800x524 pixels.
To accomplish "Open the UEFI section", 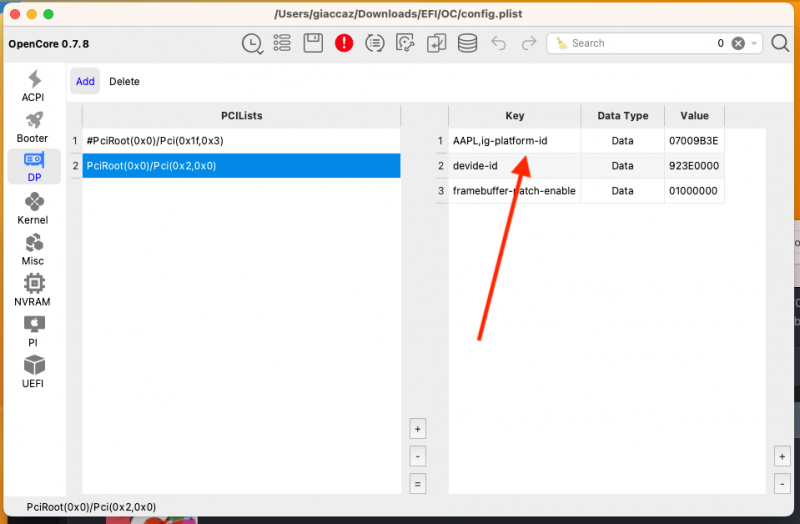I will point(33,372).
